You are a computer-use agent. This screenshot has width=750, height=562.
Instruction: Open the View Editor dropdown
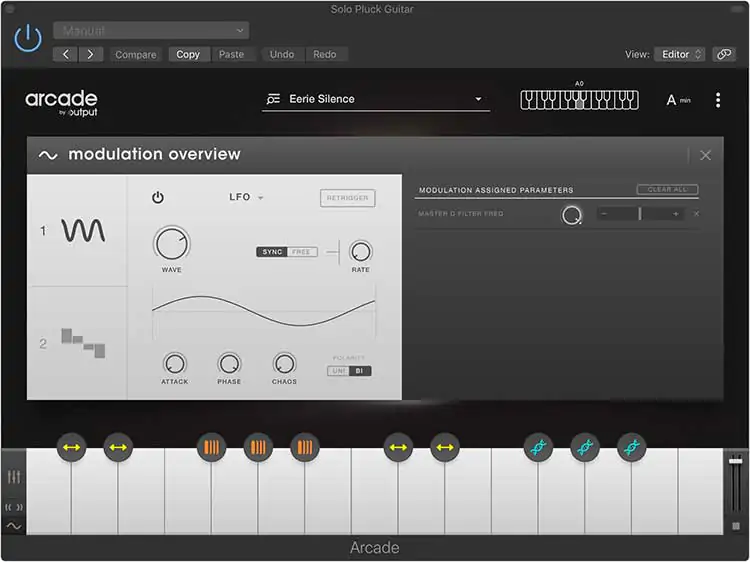coord(679,55)
